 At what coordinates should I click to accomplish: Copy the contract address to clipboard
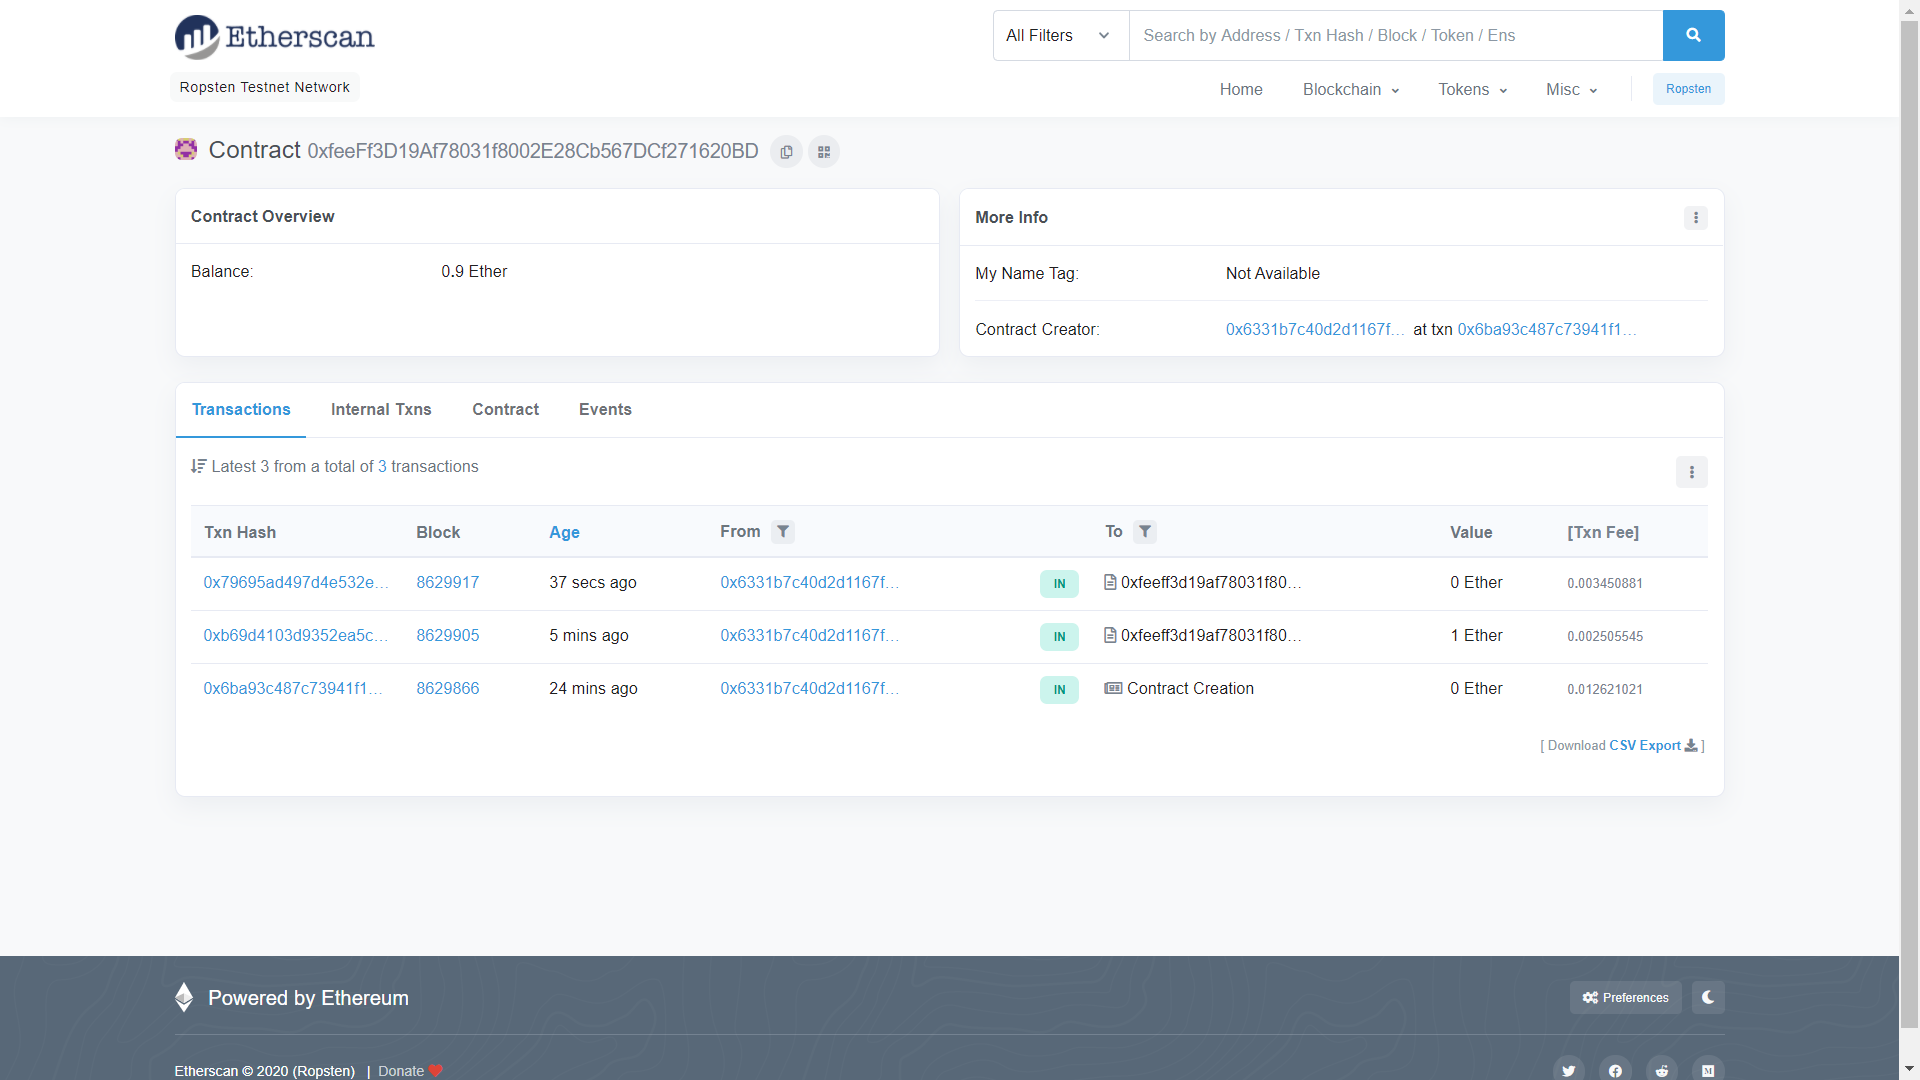[x=786, y=152]
